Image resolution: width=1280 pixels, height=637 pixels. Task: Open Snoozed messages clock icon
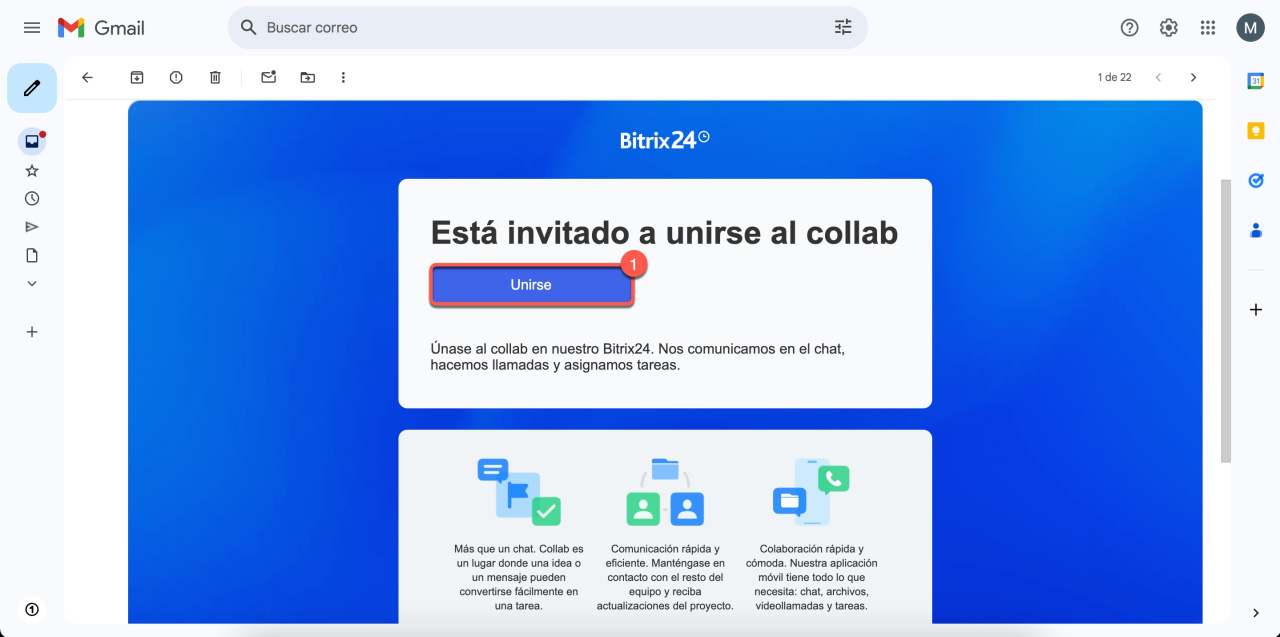(x=32, y=199)
